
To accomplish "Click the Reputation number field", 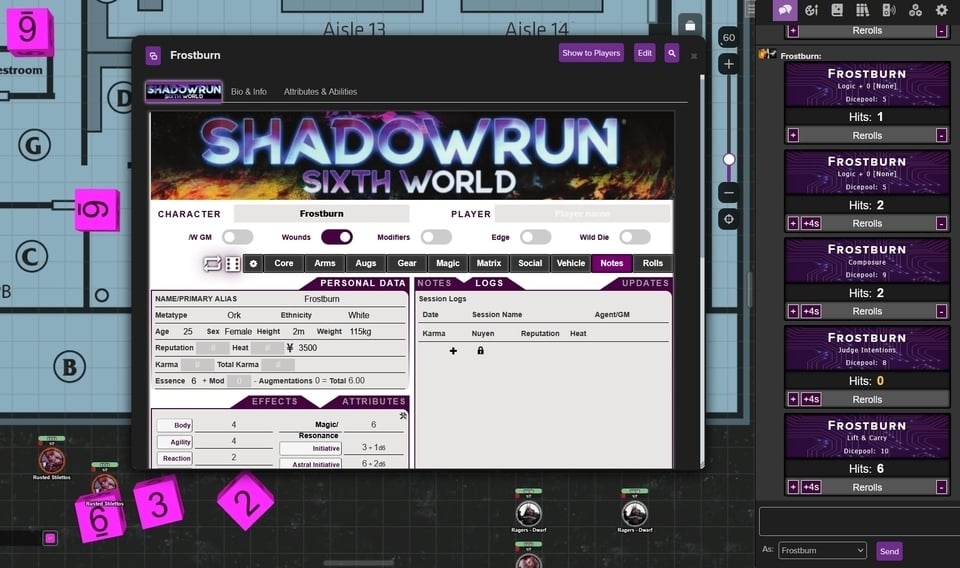I will point(212,348).
